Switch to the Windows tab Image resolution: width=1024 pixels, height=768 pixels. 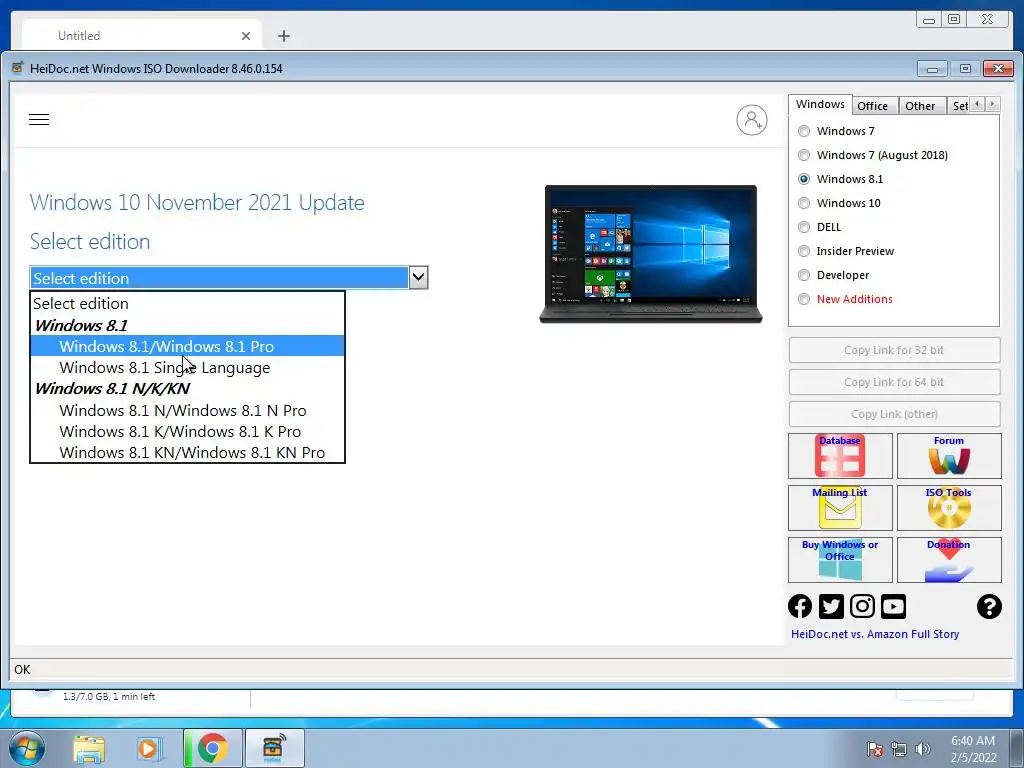tap(820, 104)
